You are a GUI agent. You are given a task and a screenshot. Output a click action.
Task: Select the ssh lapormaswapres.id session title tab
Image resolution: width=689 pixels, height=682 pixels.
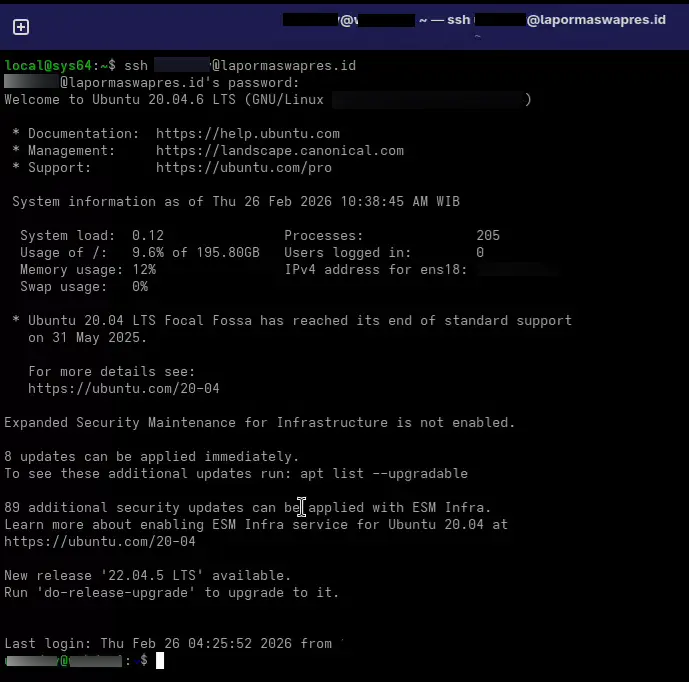tap(474, 20)
